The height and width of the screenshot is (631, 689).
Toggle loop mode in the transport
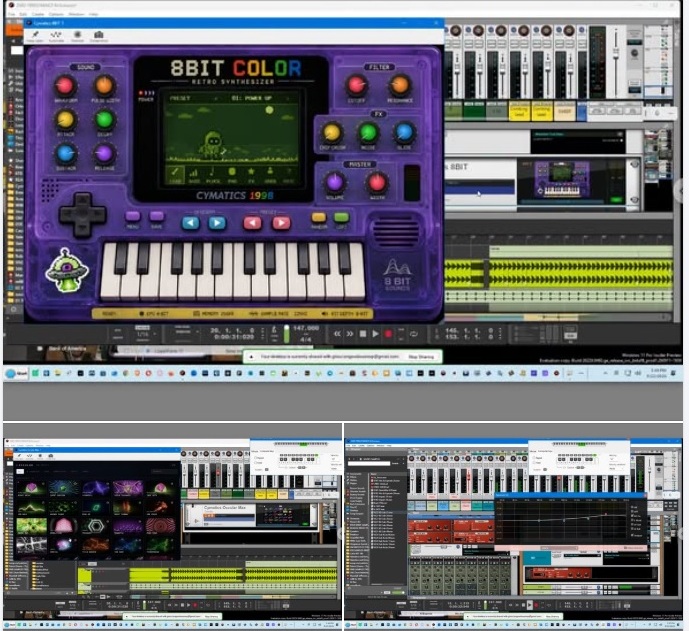pos(413,334)
